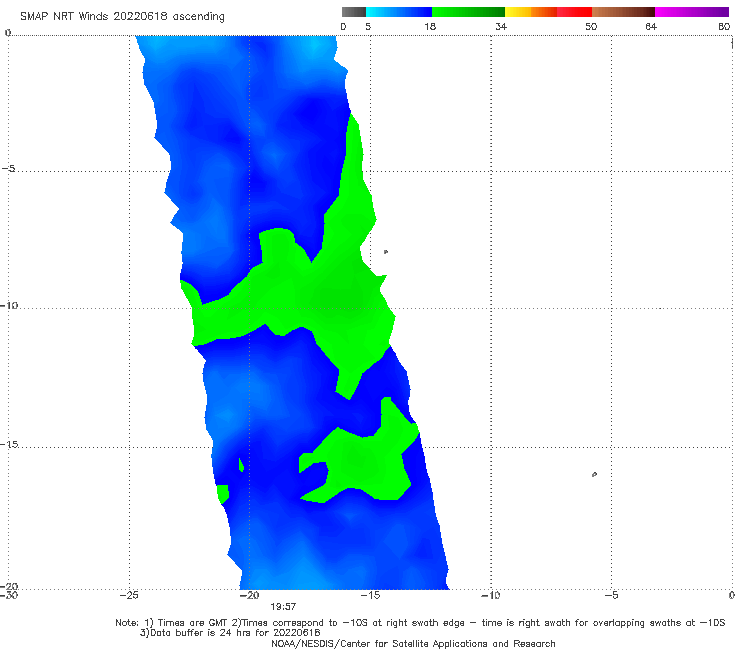740x650 pixels.
Task: Click the small island marker near 6W 16S
Action: (594, 474)
